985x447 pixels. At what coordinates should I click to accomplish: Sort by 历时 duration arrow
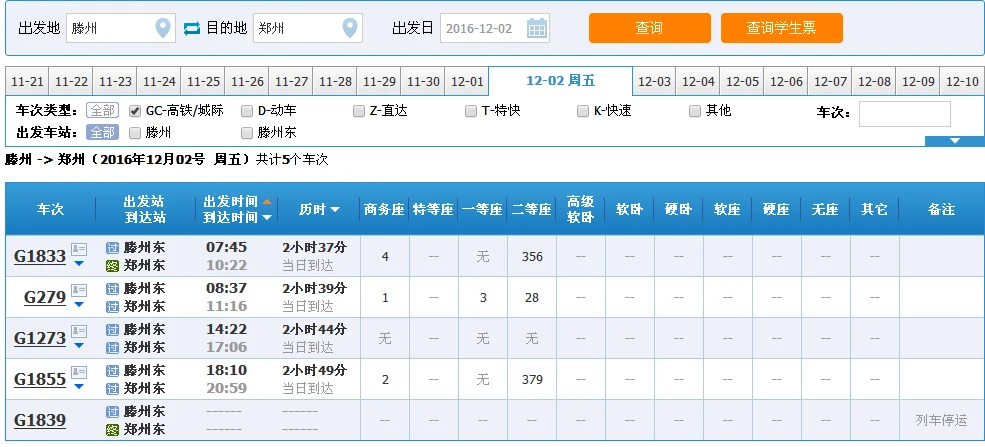click(x=334, y=210)
